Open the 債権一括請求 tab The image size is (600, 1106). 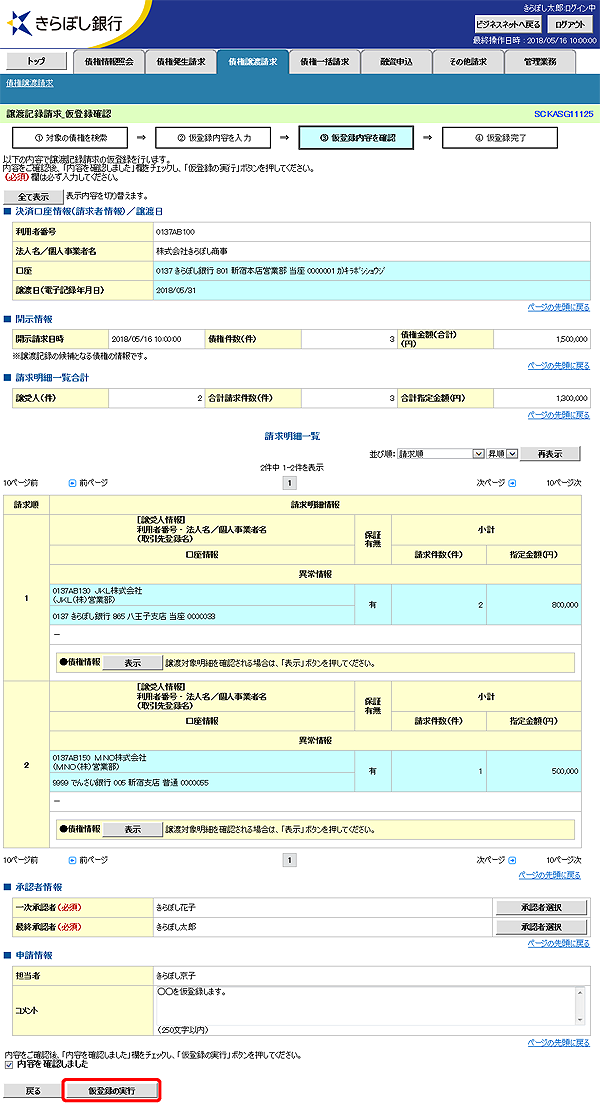click(x=324, y=62)
